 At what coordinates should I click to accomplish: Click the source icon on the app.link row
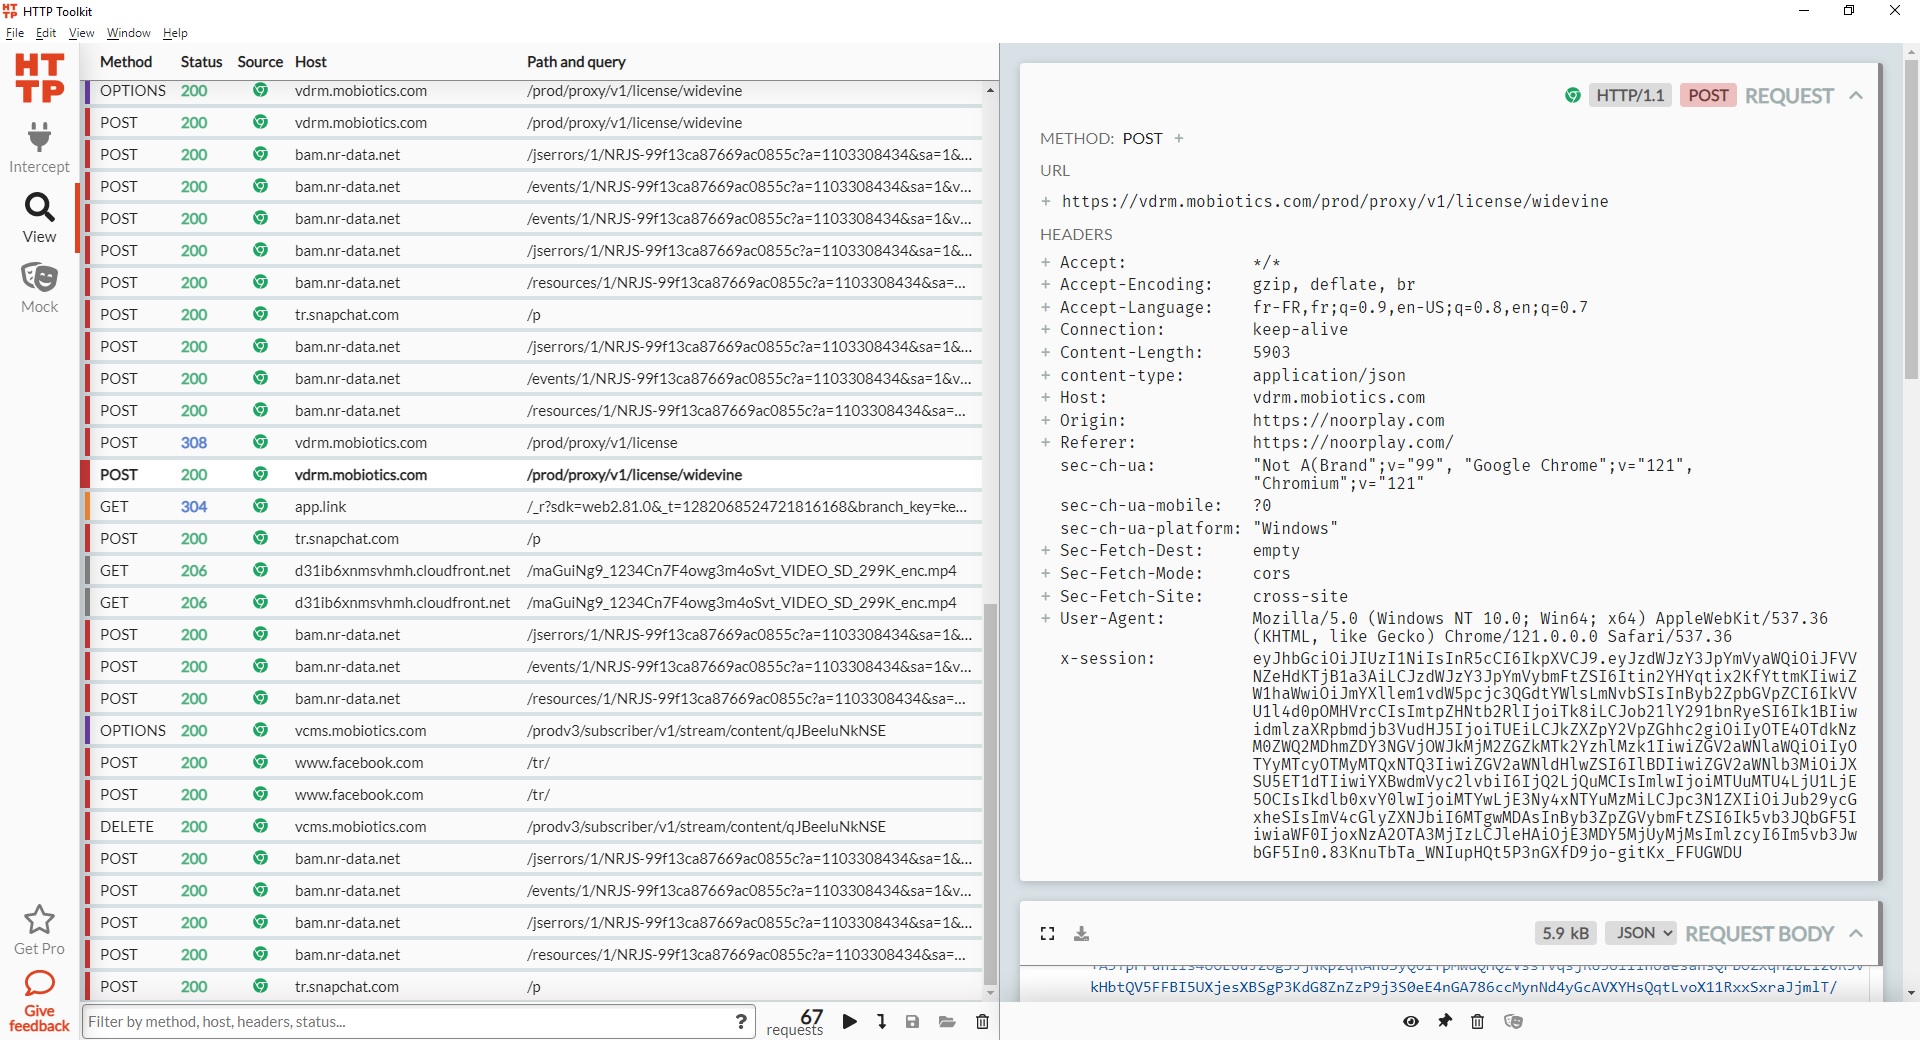click(260, 506)
